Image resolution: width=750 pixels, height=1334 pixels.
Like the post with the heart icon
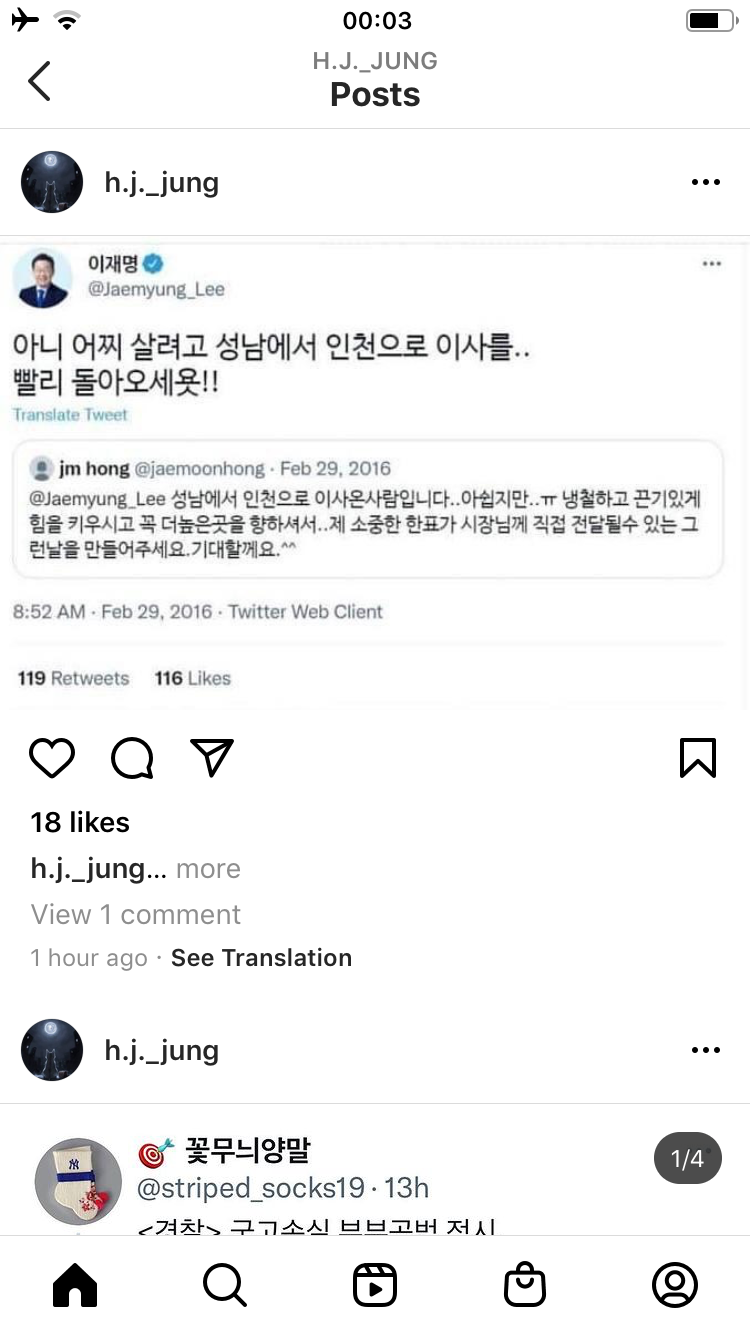52,758
